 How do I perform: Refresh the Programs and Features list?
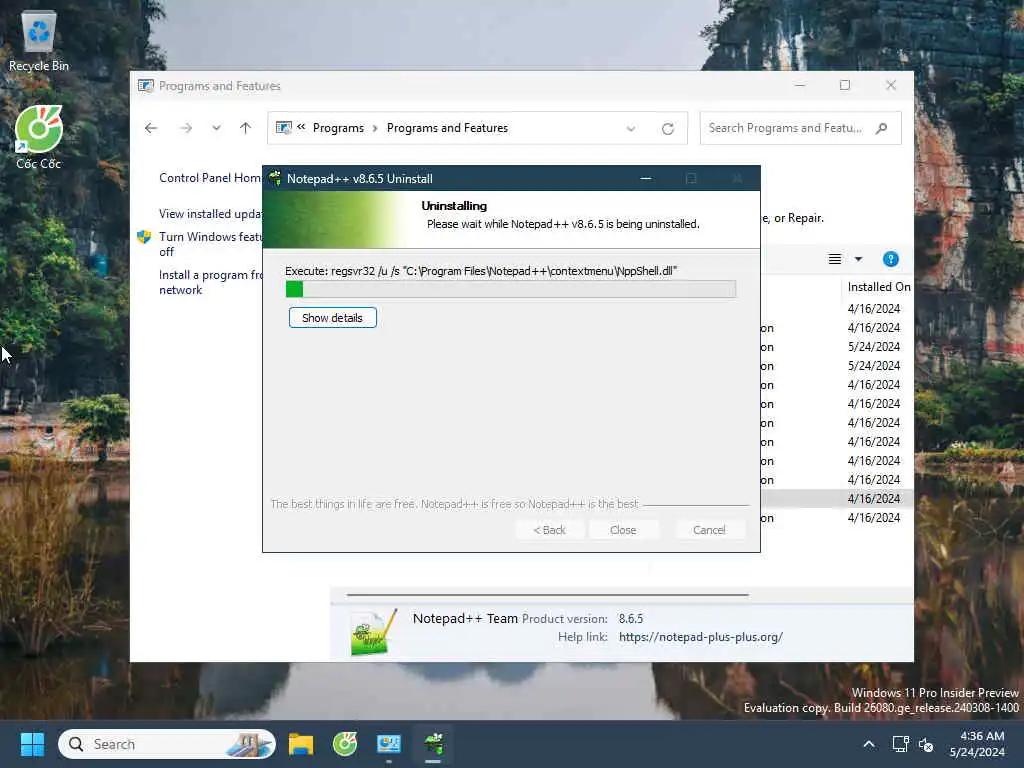point(667,129)
